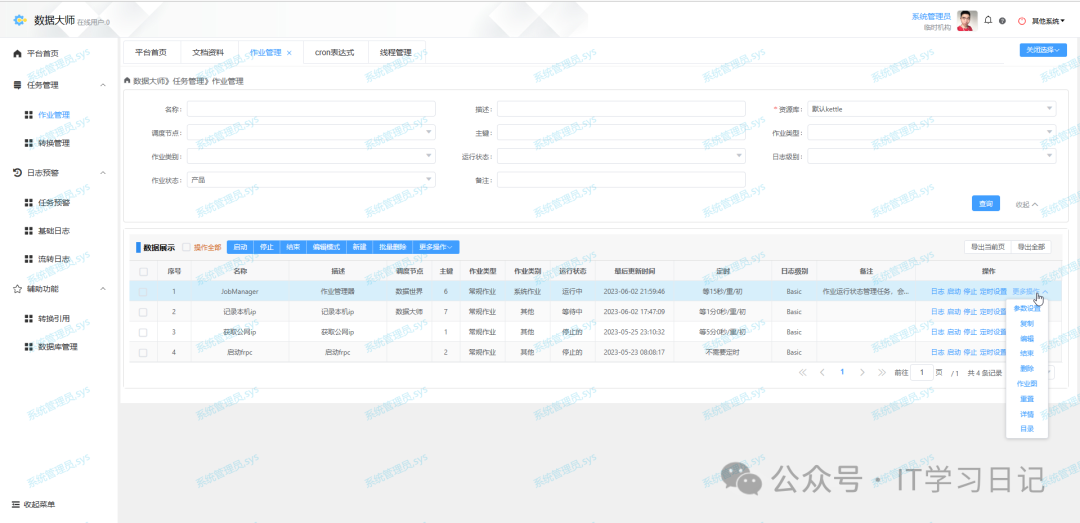Click the grid icon beside 转换管理
The height and width of the screenshot is (523, 1080).
click(29, 143)
